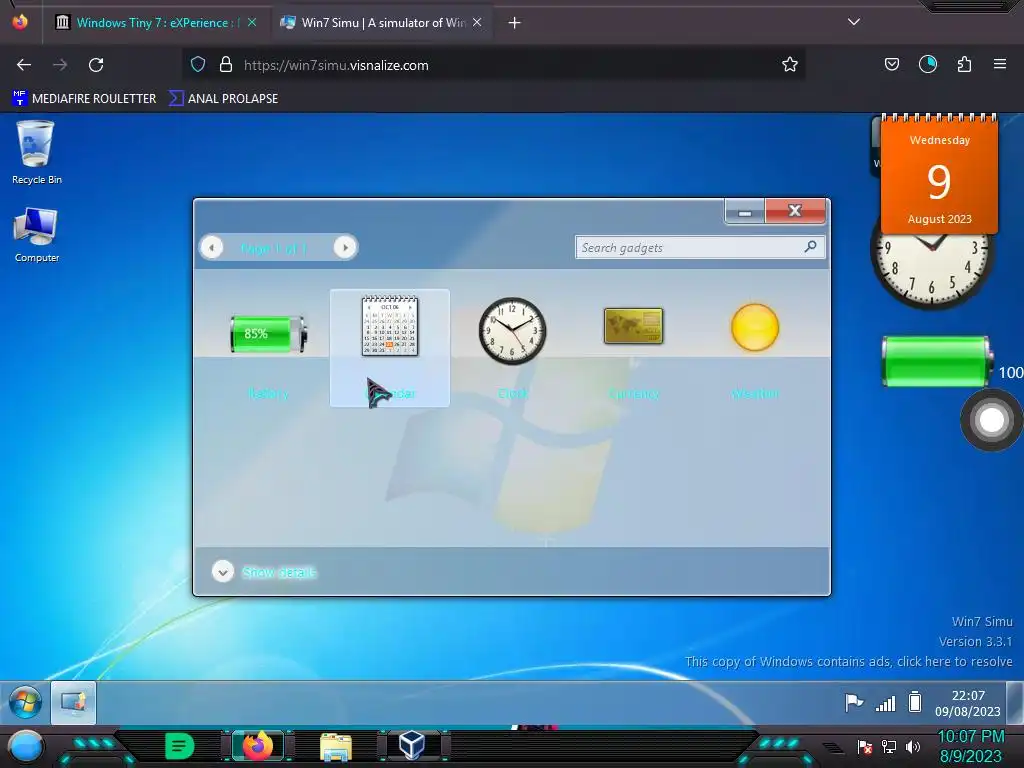Close the gadgets window
Screen dimensions: 1024x768
(x=795, y=211)
